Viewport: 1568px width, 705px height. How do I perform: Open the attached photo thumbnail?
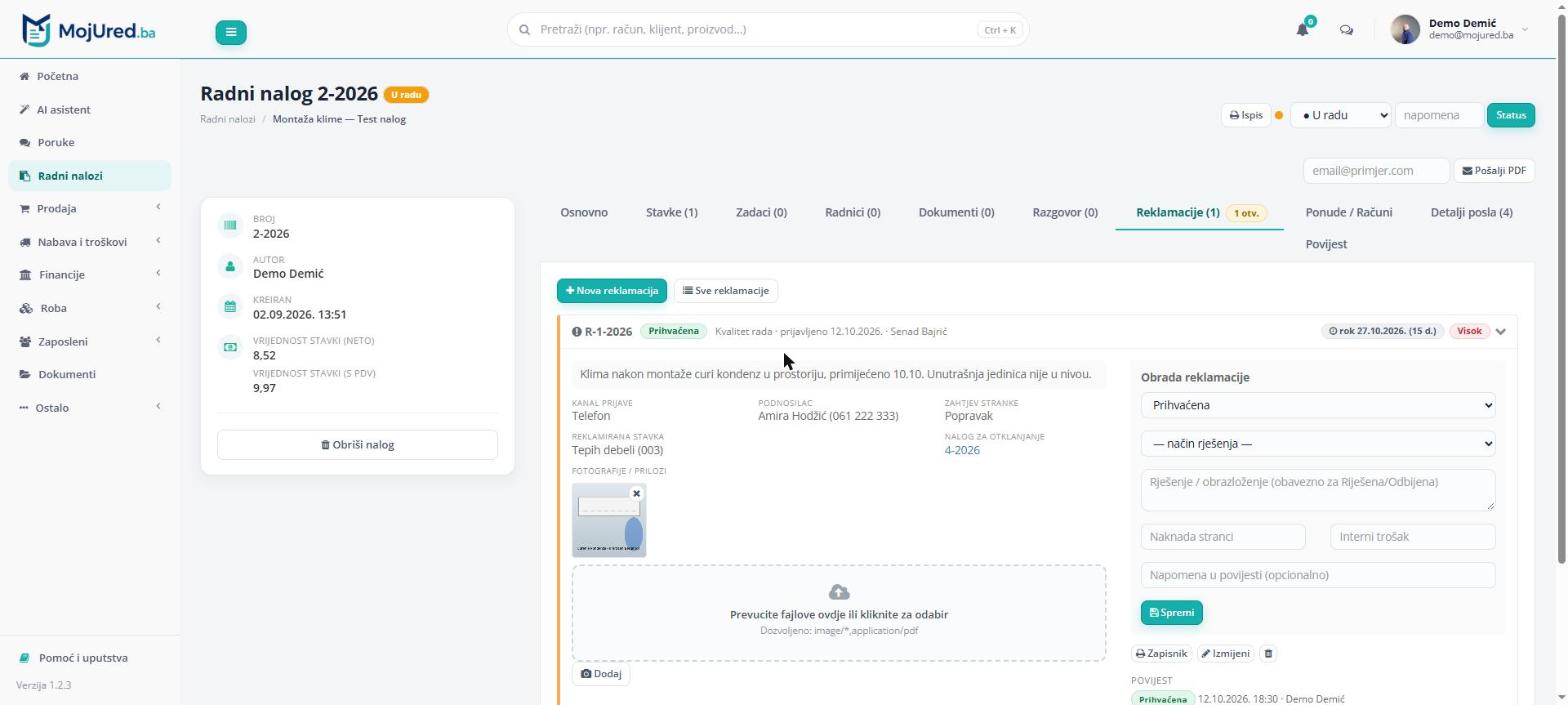[609, 520]
